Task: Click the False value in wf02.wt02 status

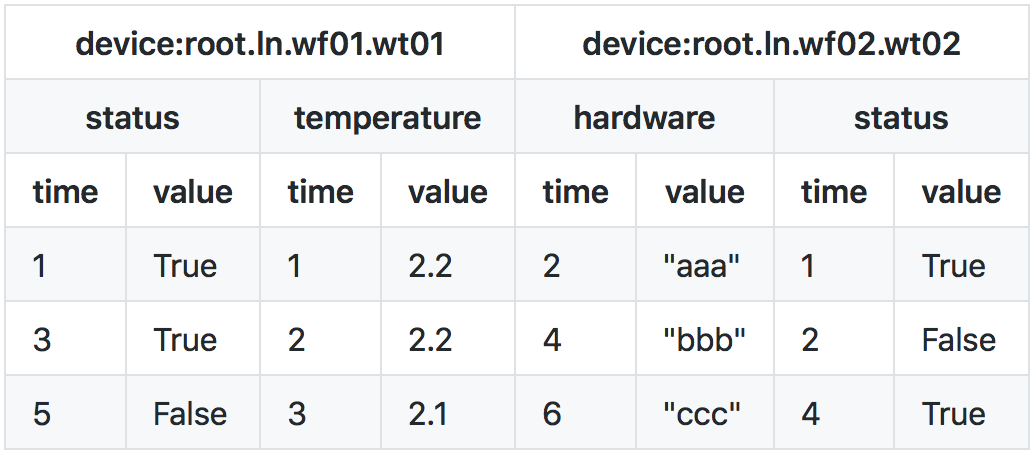Action: click(x=959, y=340)
